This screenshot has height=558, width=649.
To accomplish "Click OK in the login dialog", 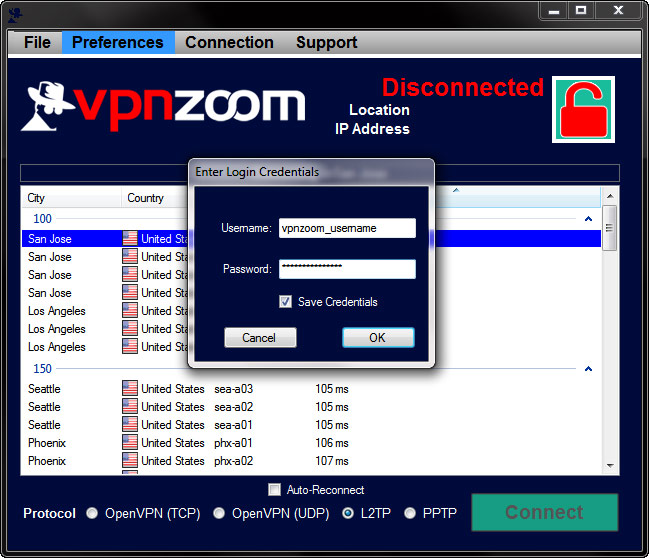I will 378,337.
